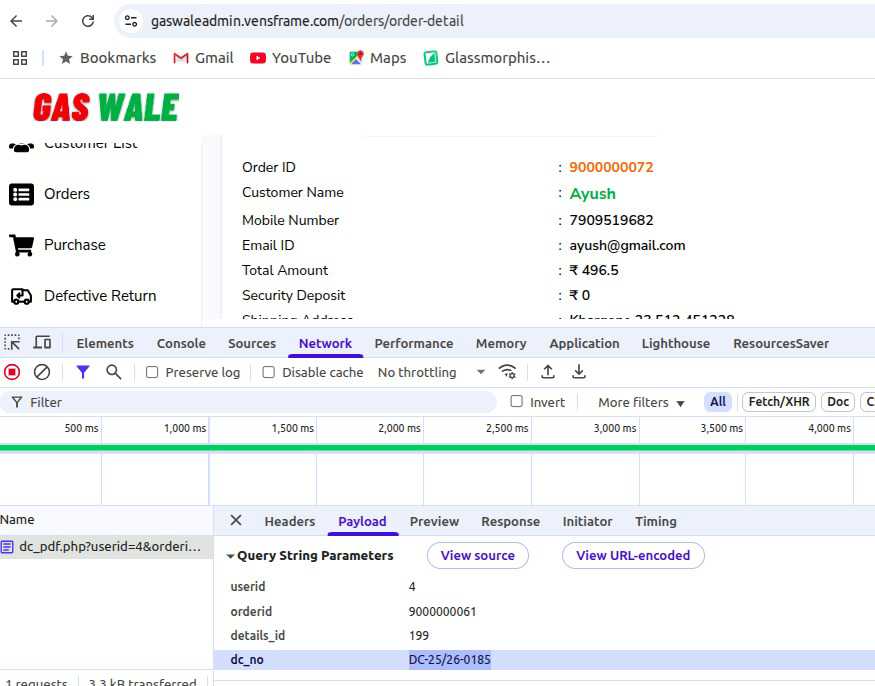Open the network conditions Wi-Fi icon
Viewport: 875px width, 686px height.
[508, 372]
